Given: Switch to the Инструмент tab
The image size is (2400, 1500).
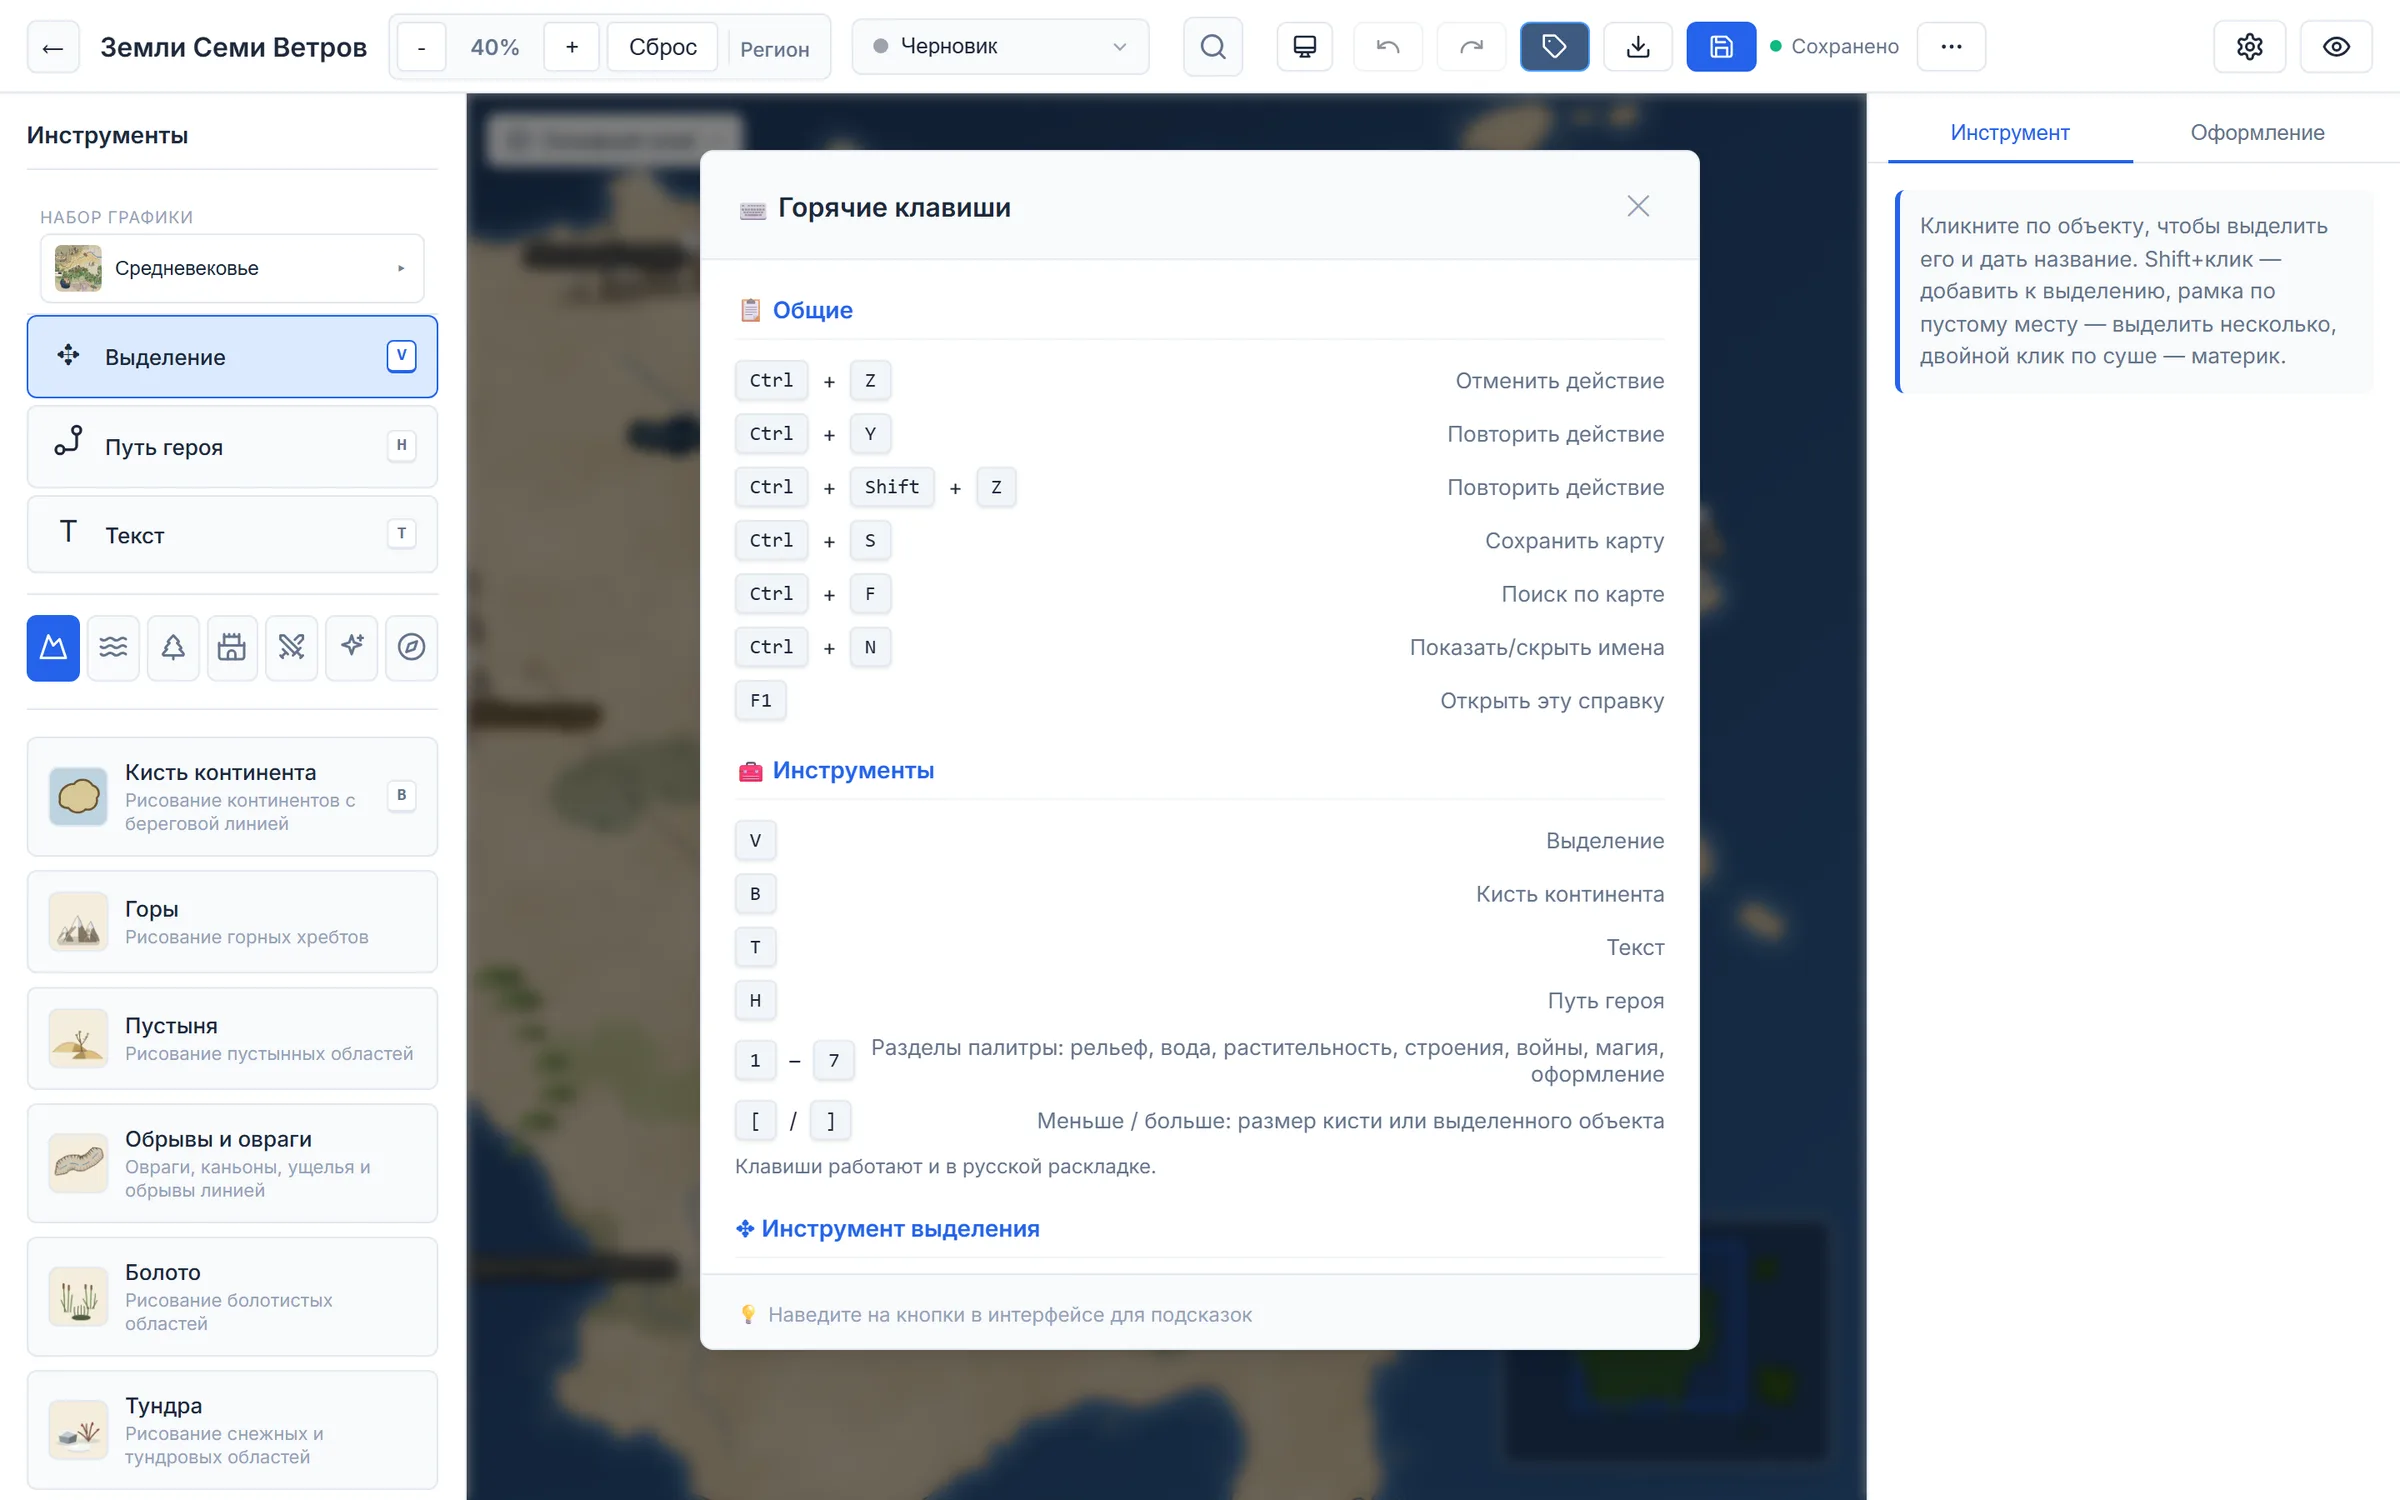Looking at the screenshot, I should (2010, 133).
